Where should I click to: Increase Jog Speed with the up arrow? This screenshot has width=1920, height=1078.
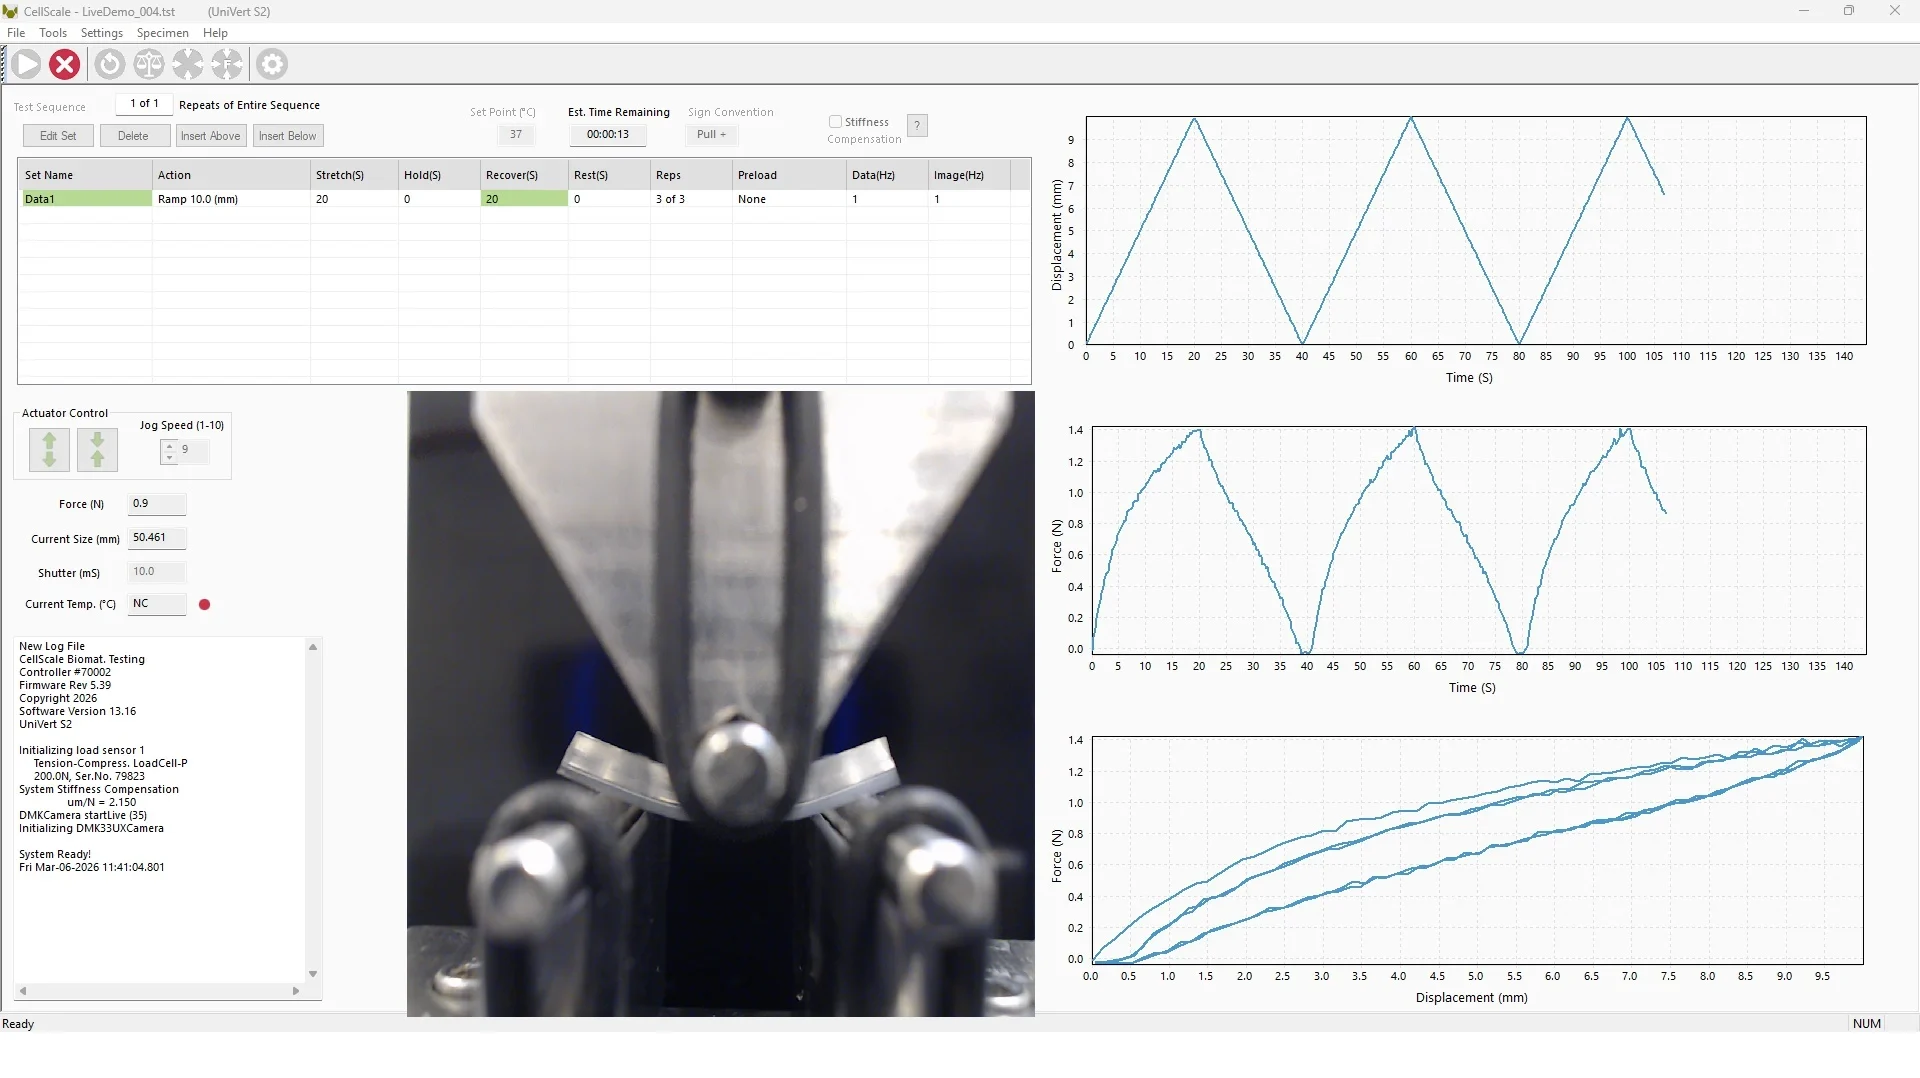click(x=170, y=445)
